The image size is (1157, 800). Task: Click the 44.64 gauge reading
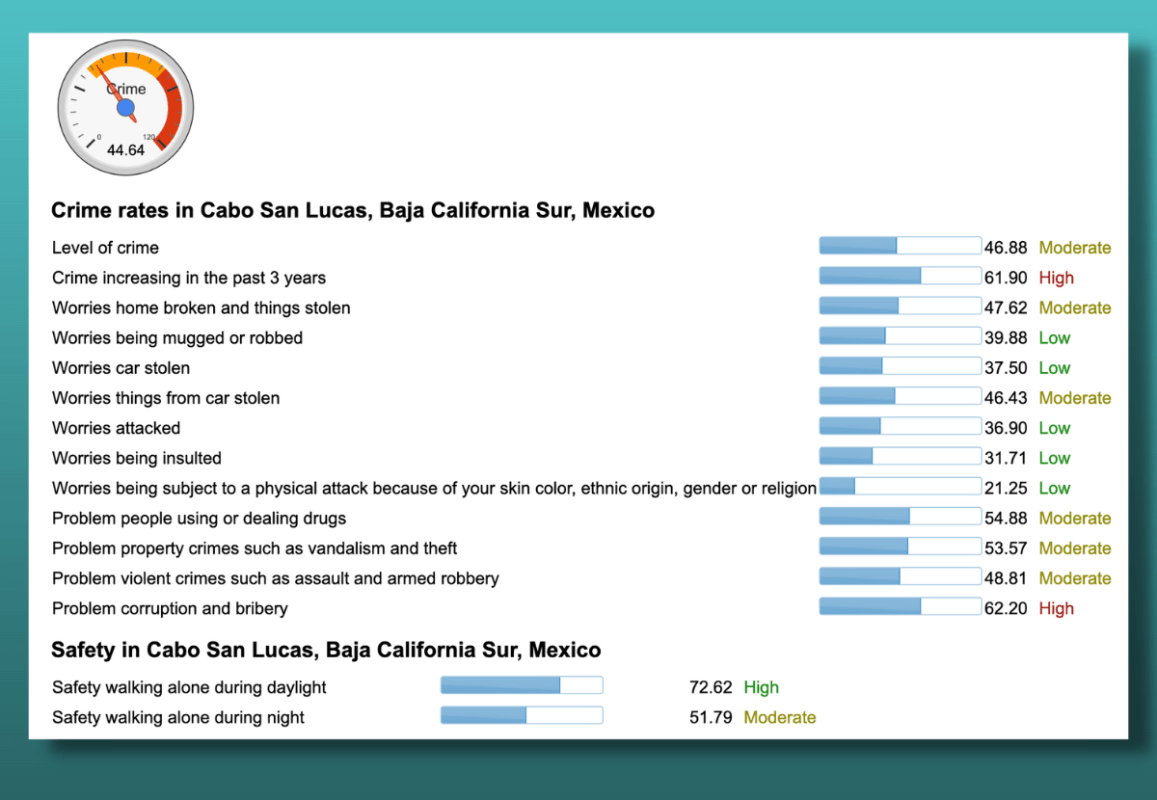(125, 151)
